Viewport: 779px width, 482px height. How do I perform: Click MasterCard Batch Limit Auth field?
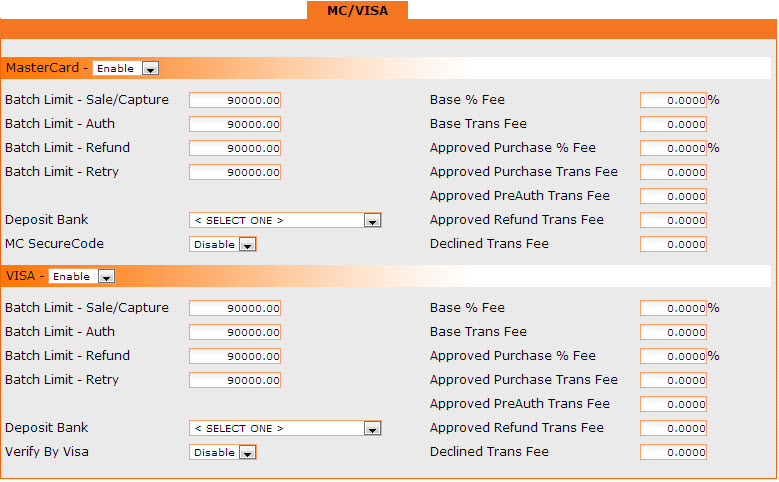(235, 124)
